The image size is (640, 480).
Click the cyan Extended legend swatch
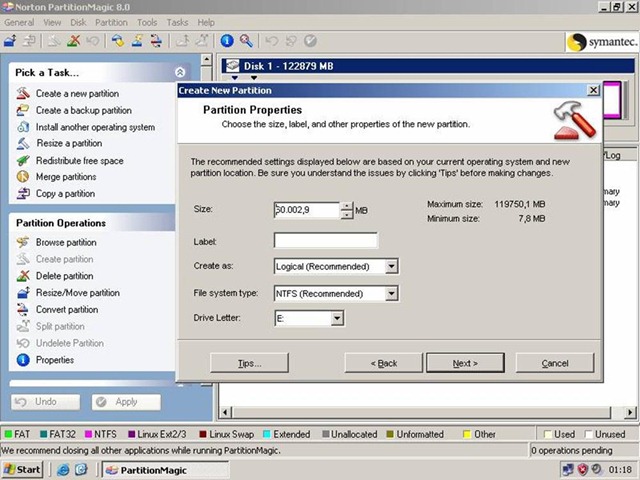coord(267,434)
